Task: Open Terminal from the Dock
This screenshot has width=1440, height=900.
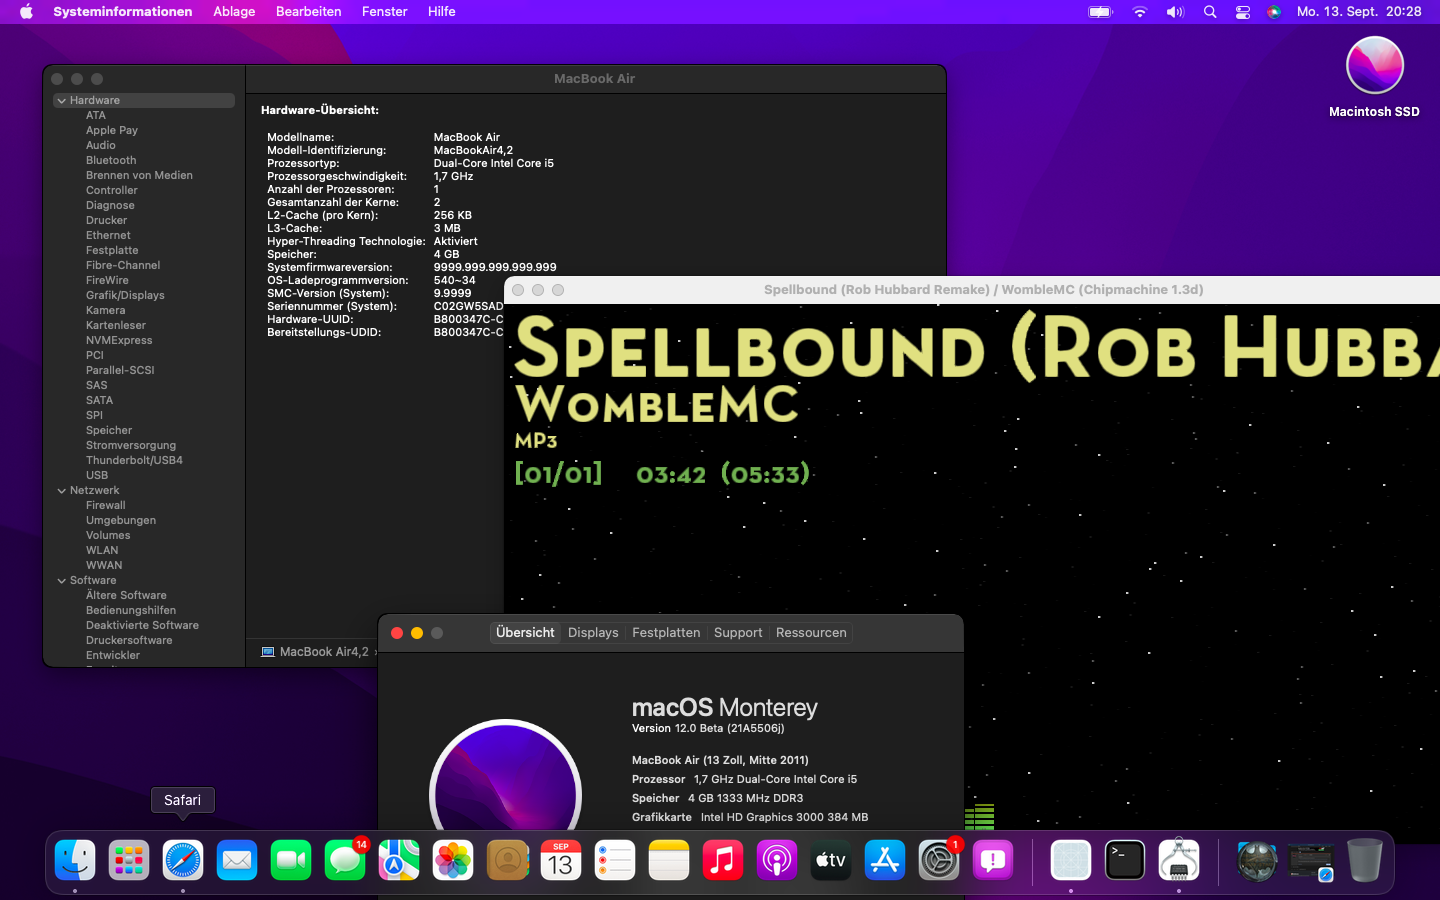Action: (1125, 860)
